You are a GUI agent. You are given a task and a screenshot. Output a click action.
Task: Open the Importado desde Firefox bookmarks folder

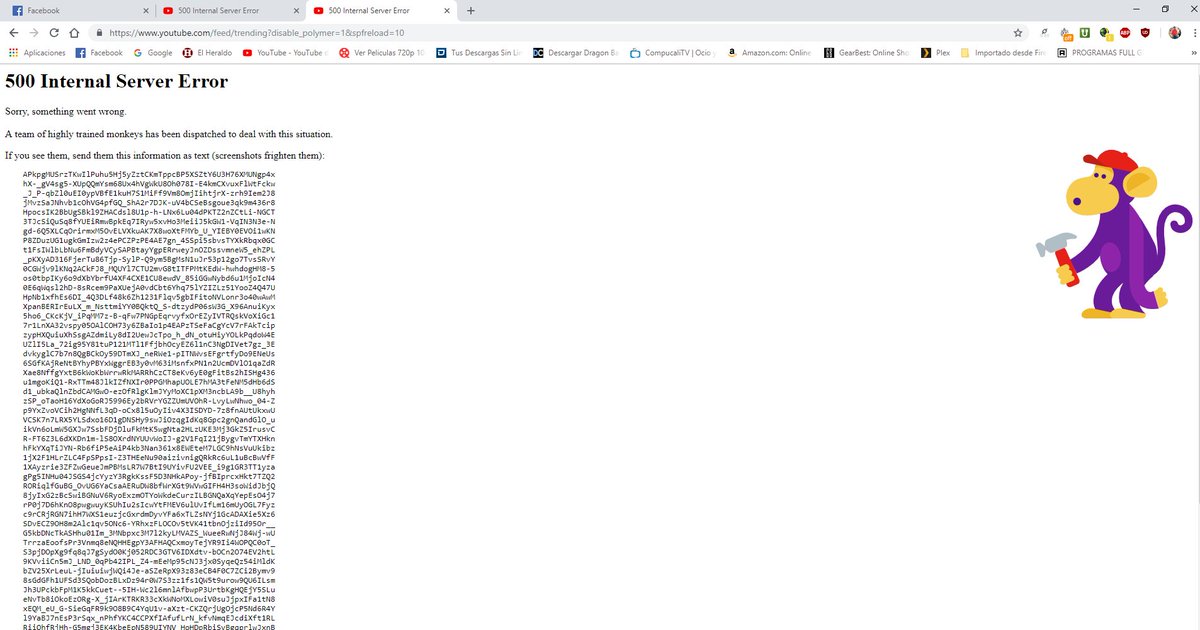[x=1005, y=53]
